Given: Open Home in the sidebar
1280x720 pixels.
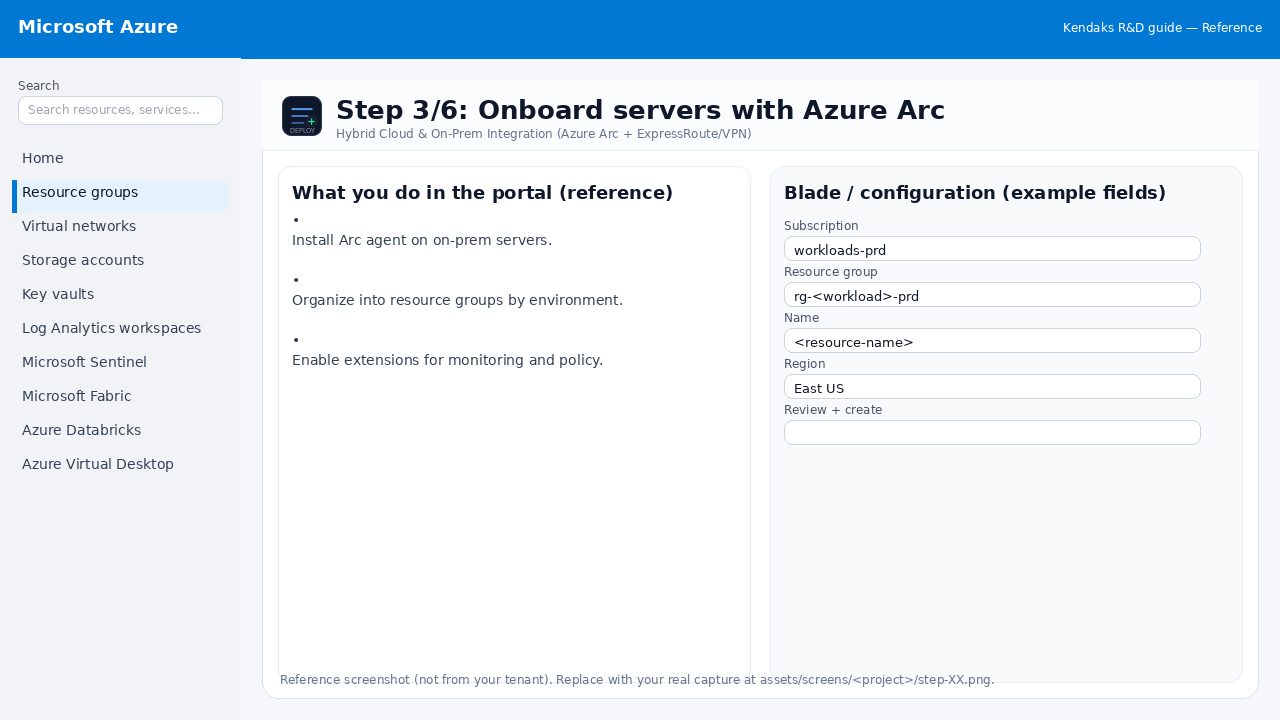Looking at the screenshot, I should pyautogui.click(x=120, y=158).
